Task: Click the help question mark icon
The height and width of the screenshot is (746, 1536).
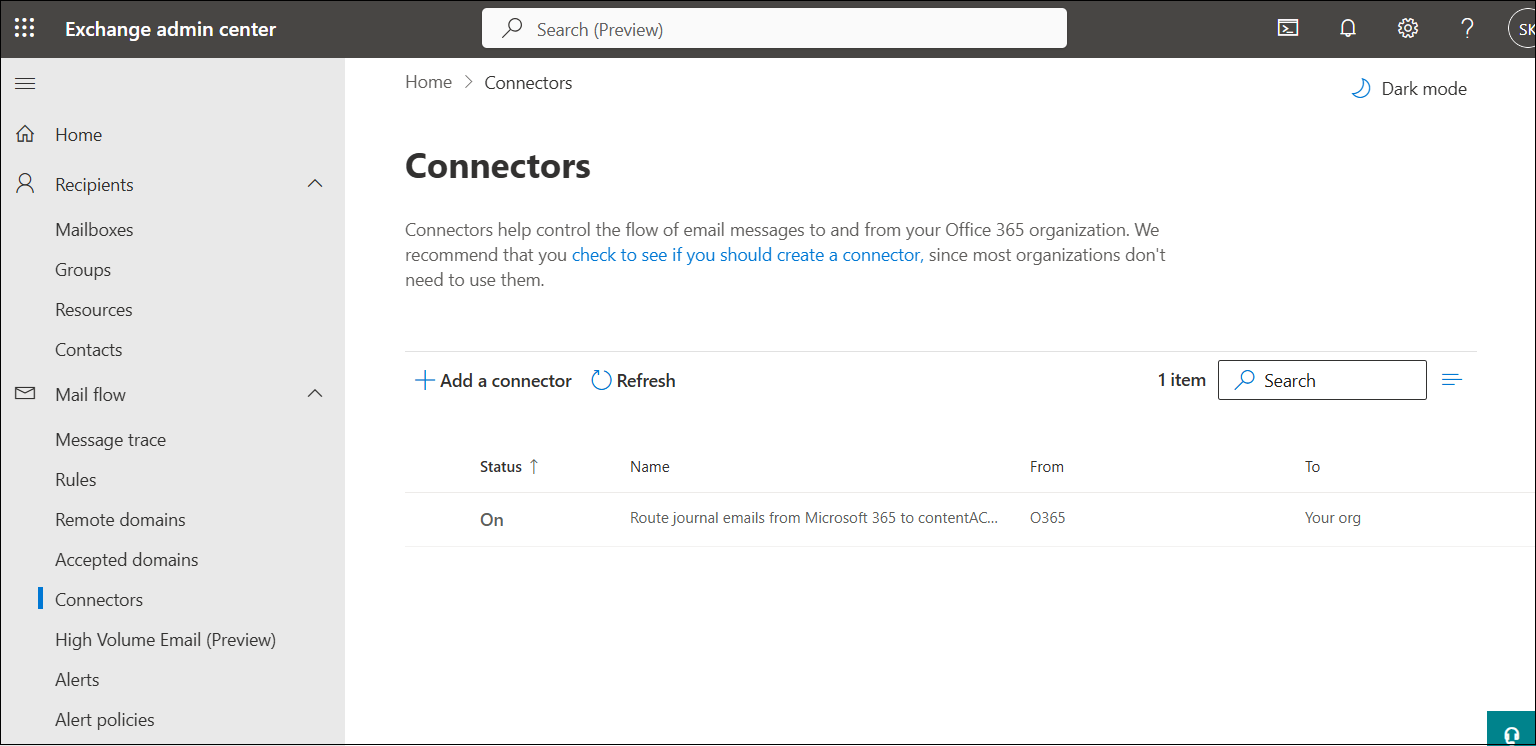Action: [1467, 28]
